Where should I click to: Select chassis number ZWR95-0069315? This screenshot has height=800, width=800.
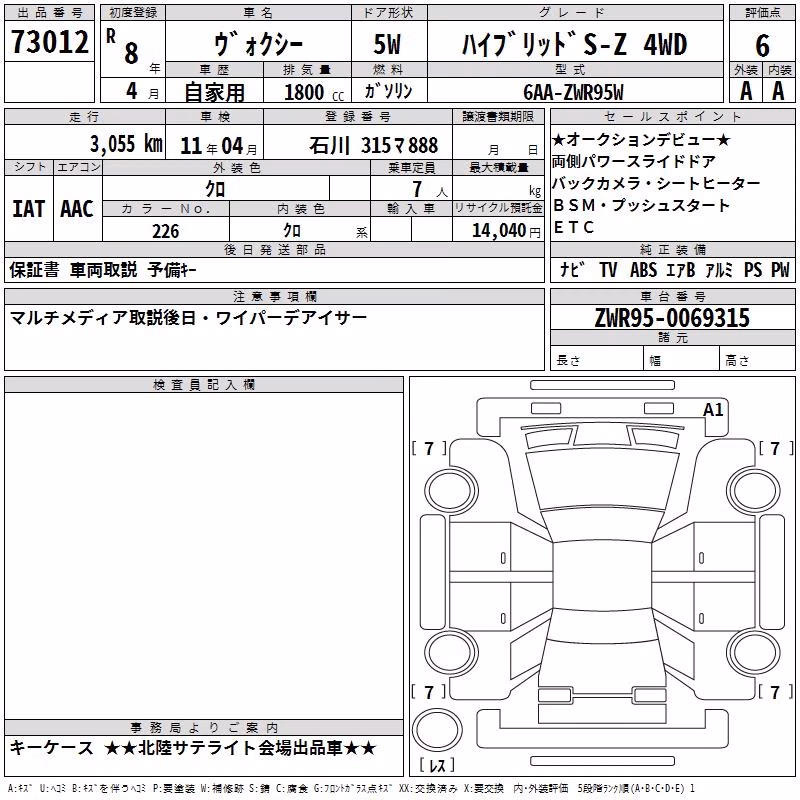click(672, 318)
